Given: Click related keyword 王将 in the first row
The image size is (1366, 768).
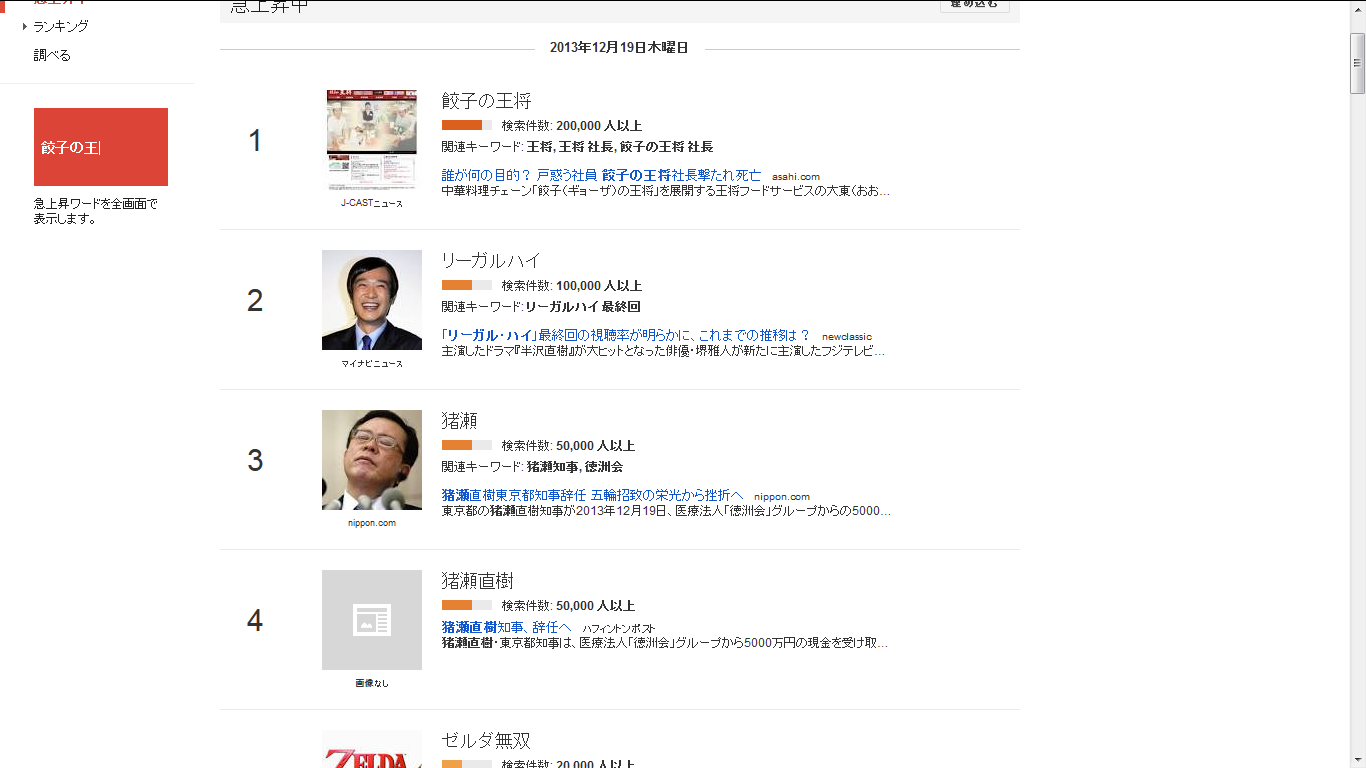Looking at the screenshot, I should [x=539, y=147].
